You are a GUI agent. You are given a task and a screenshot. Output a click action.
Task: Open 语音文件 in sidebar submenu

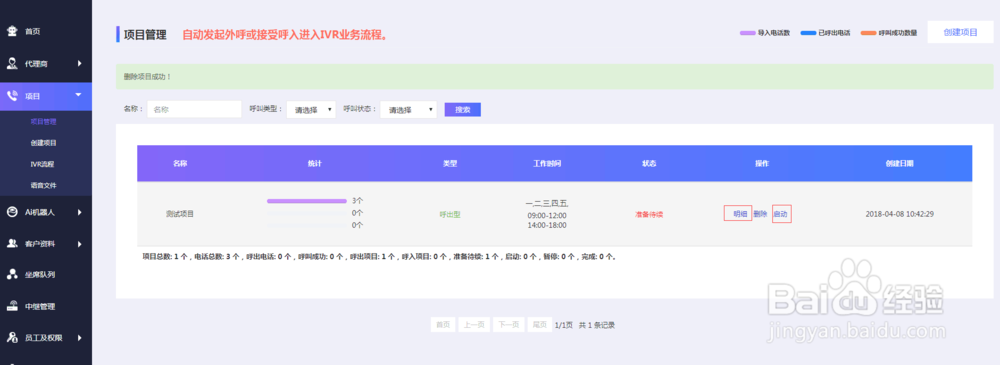tap(43, 185)
